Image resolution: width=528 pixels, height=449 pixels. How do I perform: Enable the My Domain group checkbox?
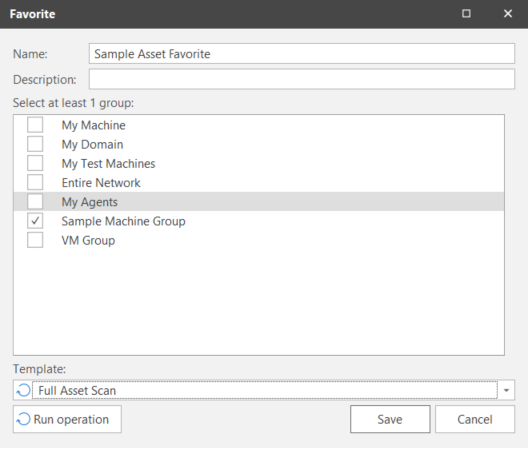tap(35, 144)
